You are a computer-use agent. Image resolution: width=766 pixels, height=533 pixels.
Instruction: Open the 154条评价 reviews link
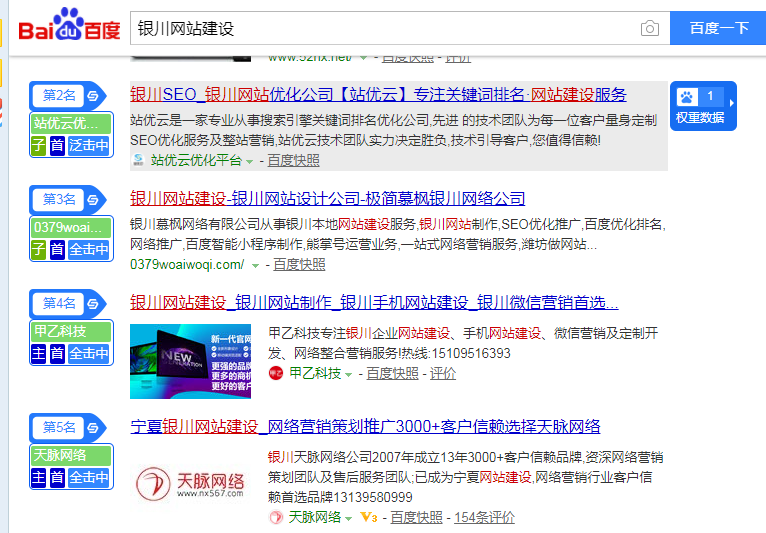(x=484, y=517)
